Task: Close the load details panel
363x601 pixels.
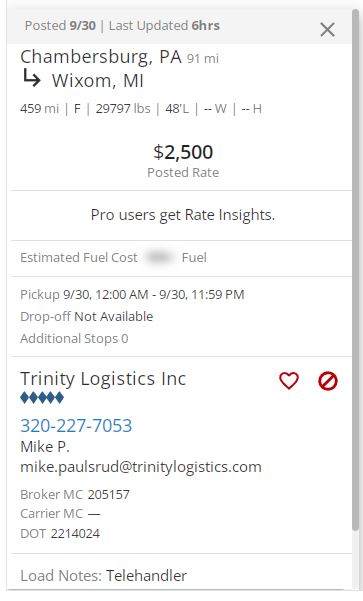Action: coord(327,30)
